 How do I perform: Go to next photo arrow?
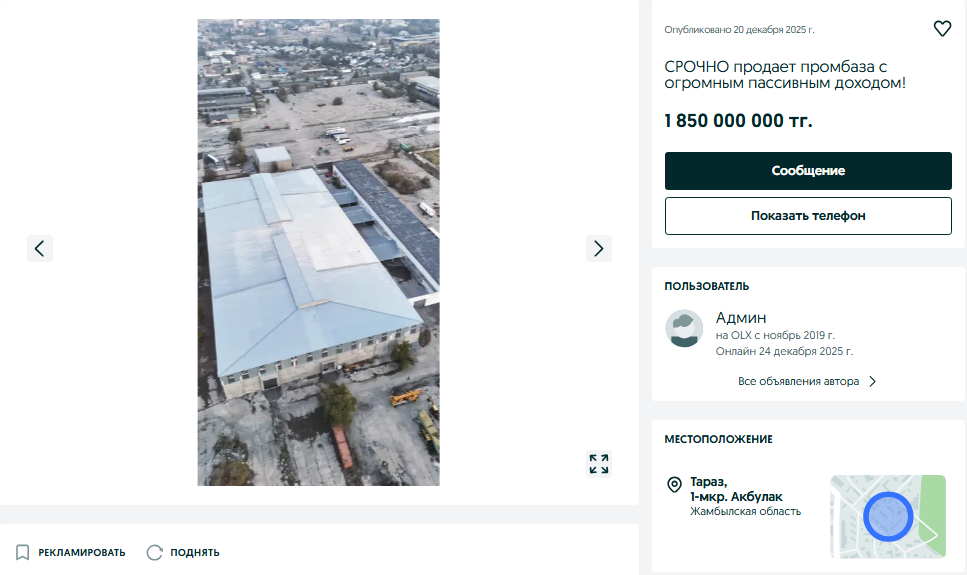(x=598, y=249)
